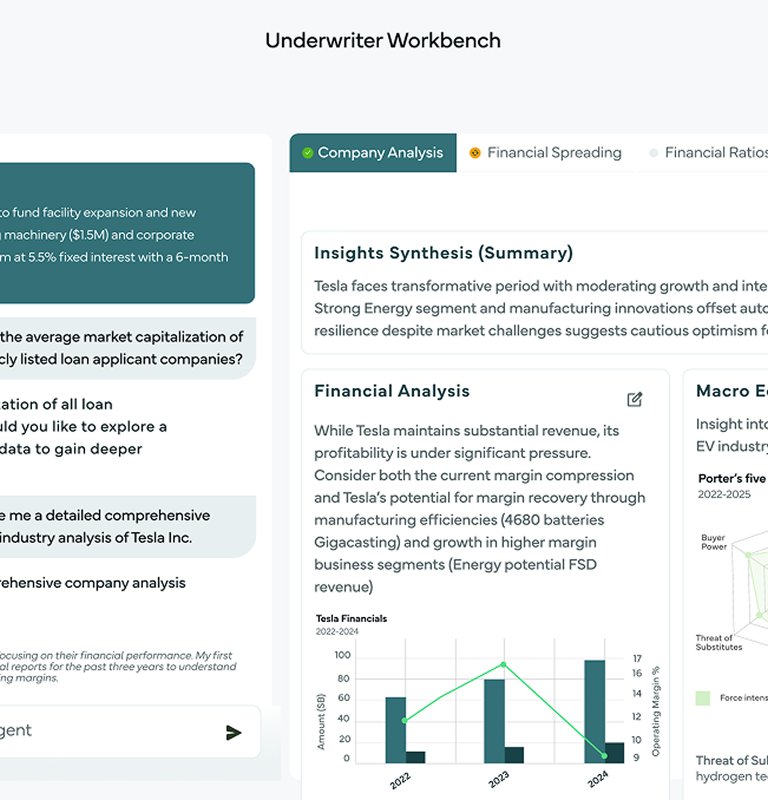Click the green check icon on Company Analysis
This screenshot has height=800, width=768.
[x=307, y=153]
